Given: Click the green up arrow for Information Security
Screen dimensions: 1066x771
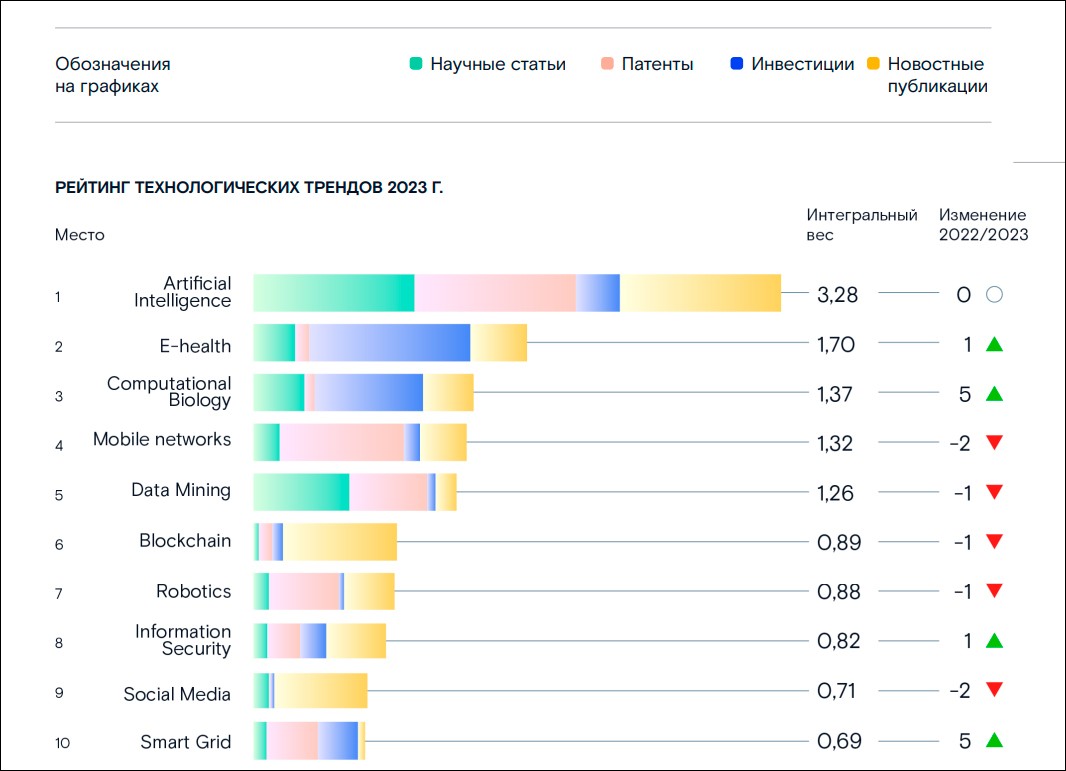Looking at the screenshot, I should (x=995, y=640).
